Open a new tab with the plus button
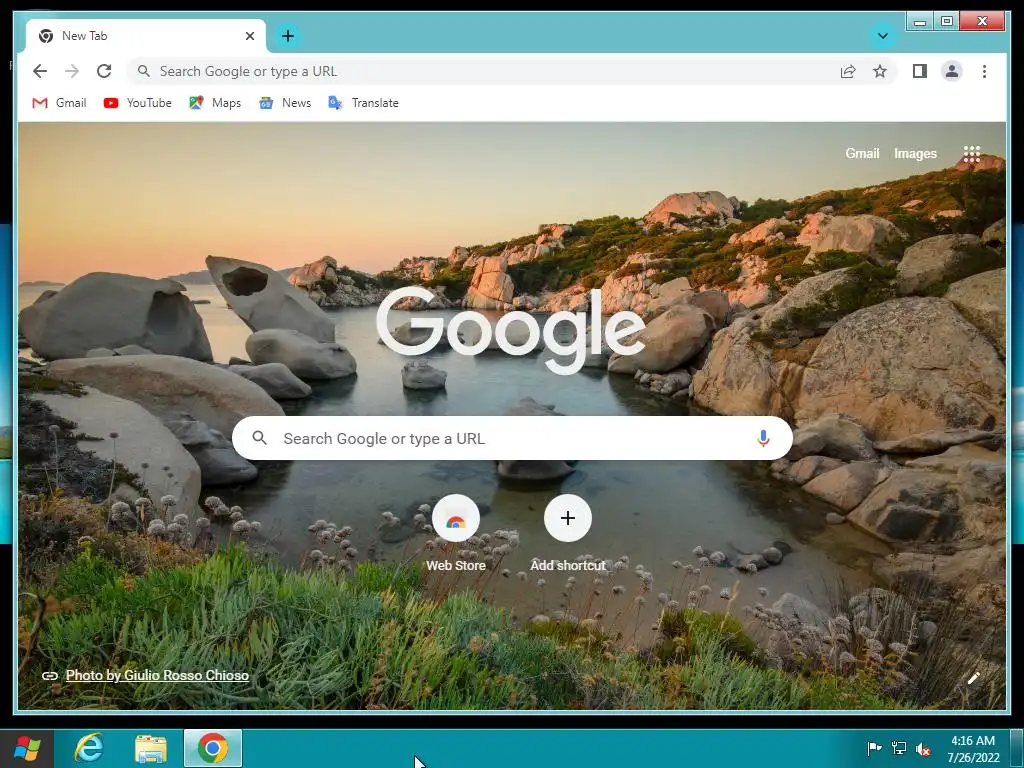1024x768 pixels. click(288, 36)
